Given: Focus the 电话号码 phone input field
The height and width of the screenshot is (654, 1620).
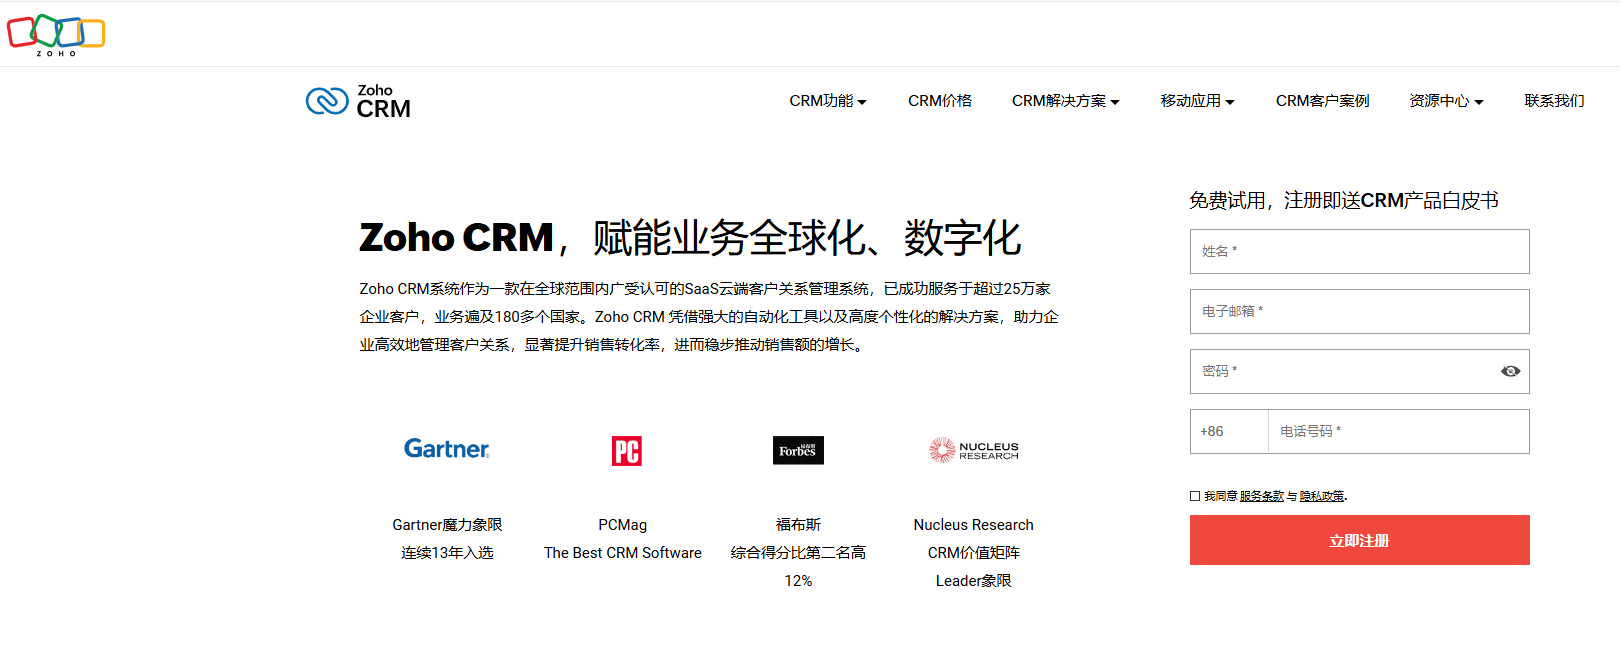Looking at the screenshot, I should coord(1399,432).
